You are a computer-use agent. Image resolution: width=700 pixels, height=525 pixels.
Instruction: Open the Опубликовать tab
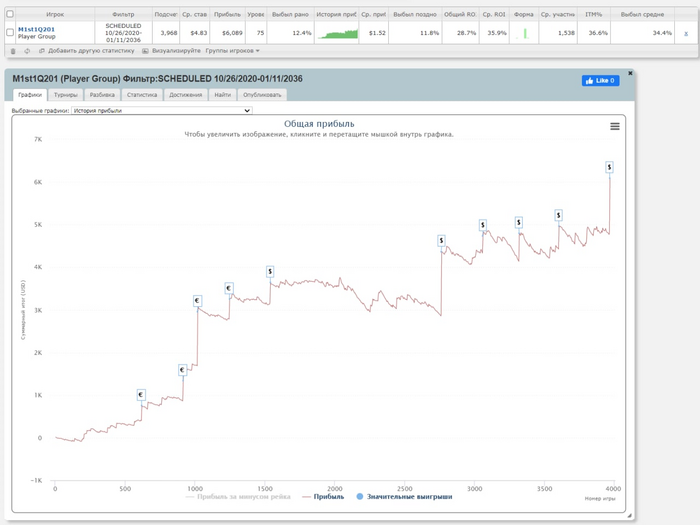(x=262, y=95)
